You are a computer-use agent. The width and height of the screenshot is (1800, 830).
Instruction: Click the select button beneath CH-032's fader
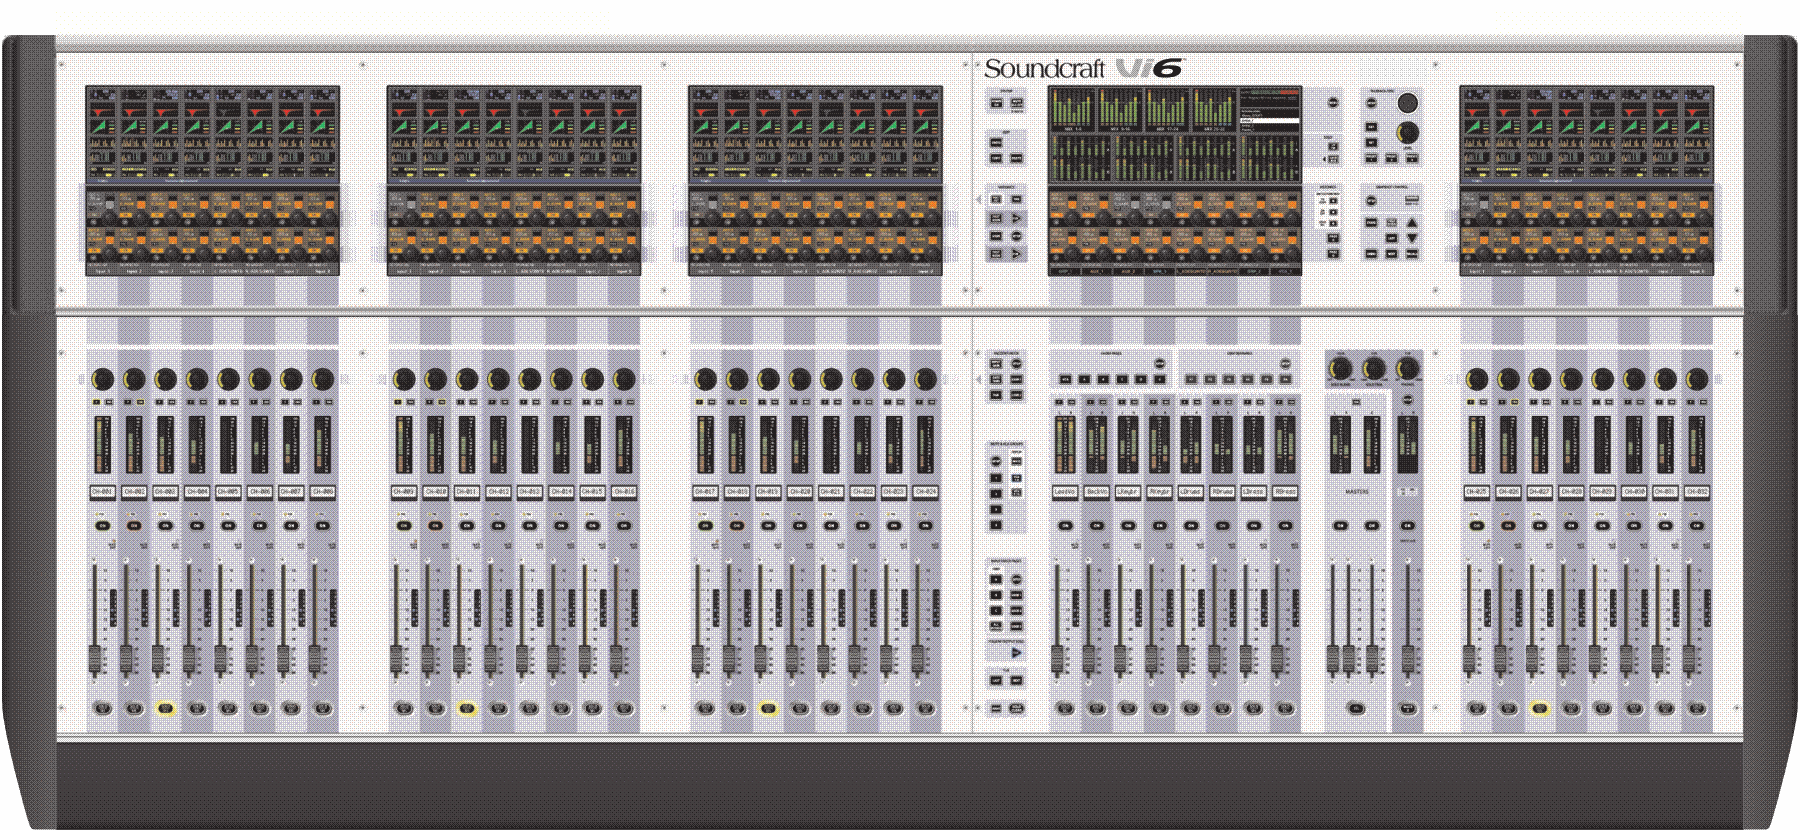pyautogui.click(x=1697, y=708)
